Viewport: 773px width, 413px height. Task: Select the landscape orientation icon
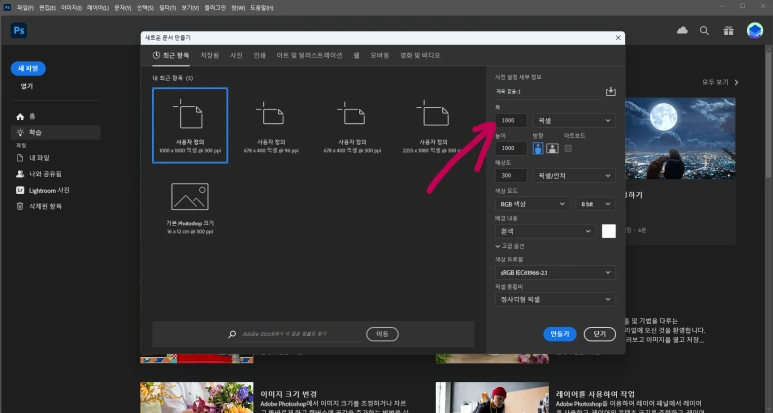coord(552,148)
